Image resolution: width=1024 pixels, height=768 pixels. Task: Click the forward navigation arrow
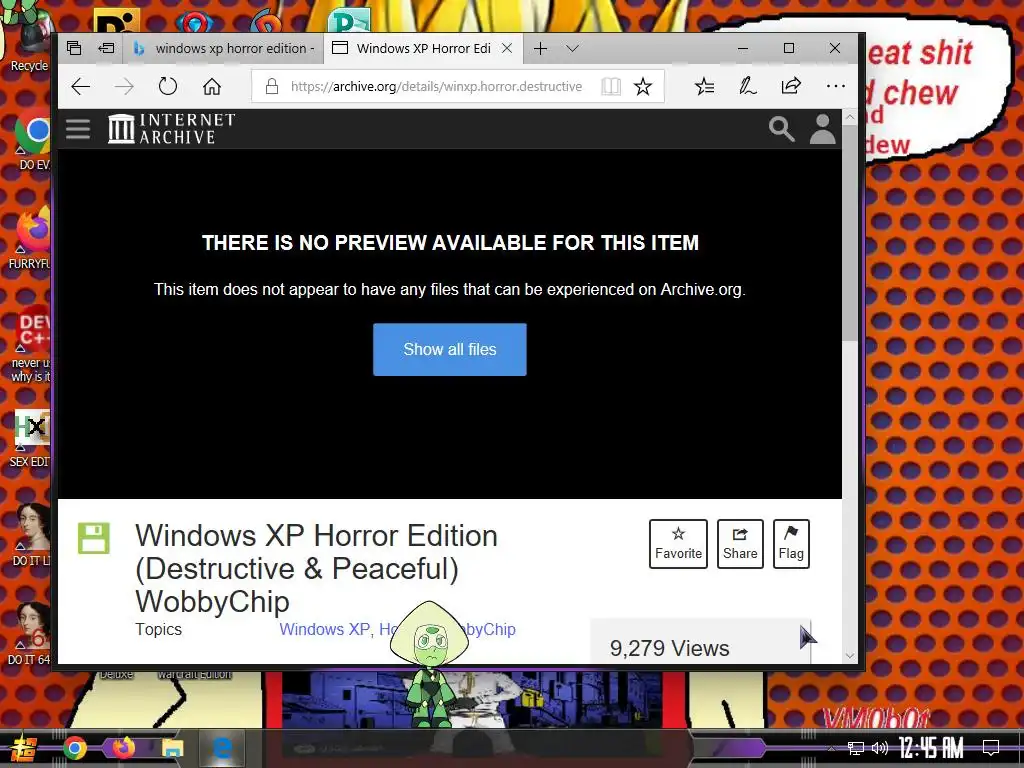click(124, 86)
